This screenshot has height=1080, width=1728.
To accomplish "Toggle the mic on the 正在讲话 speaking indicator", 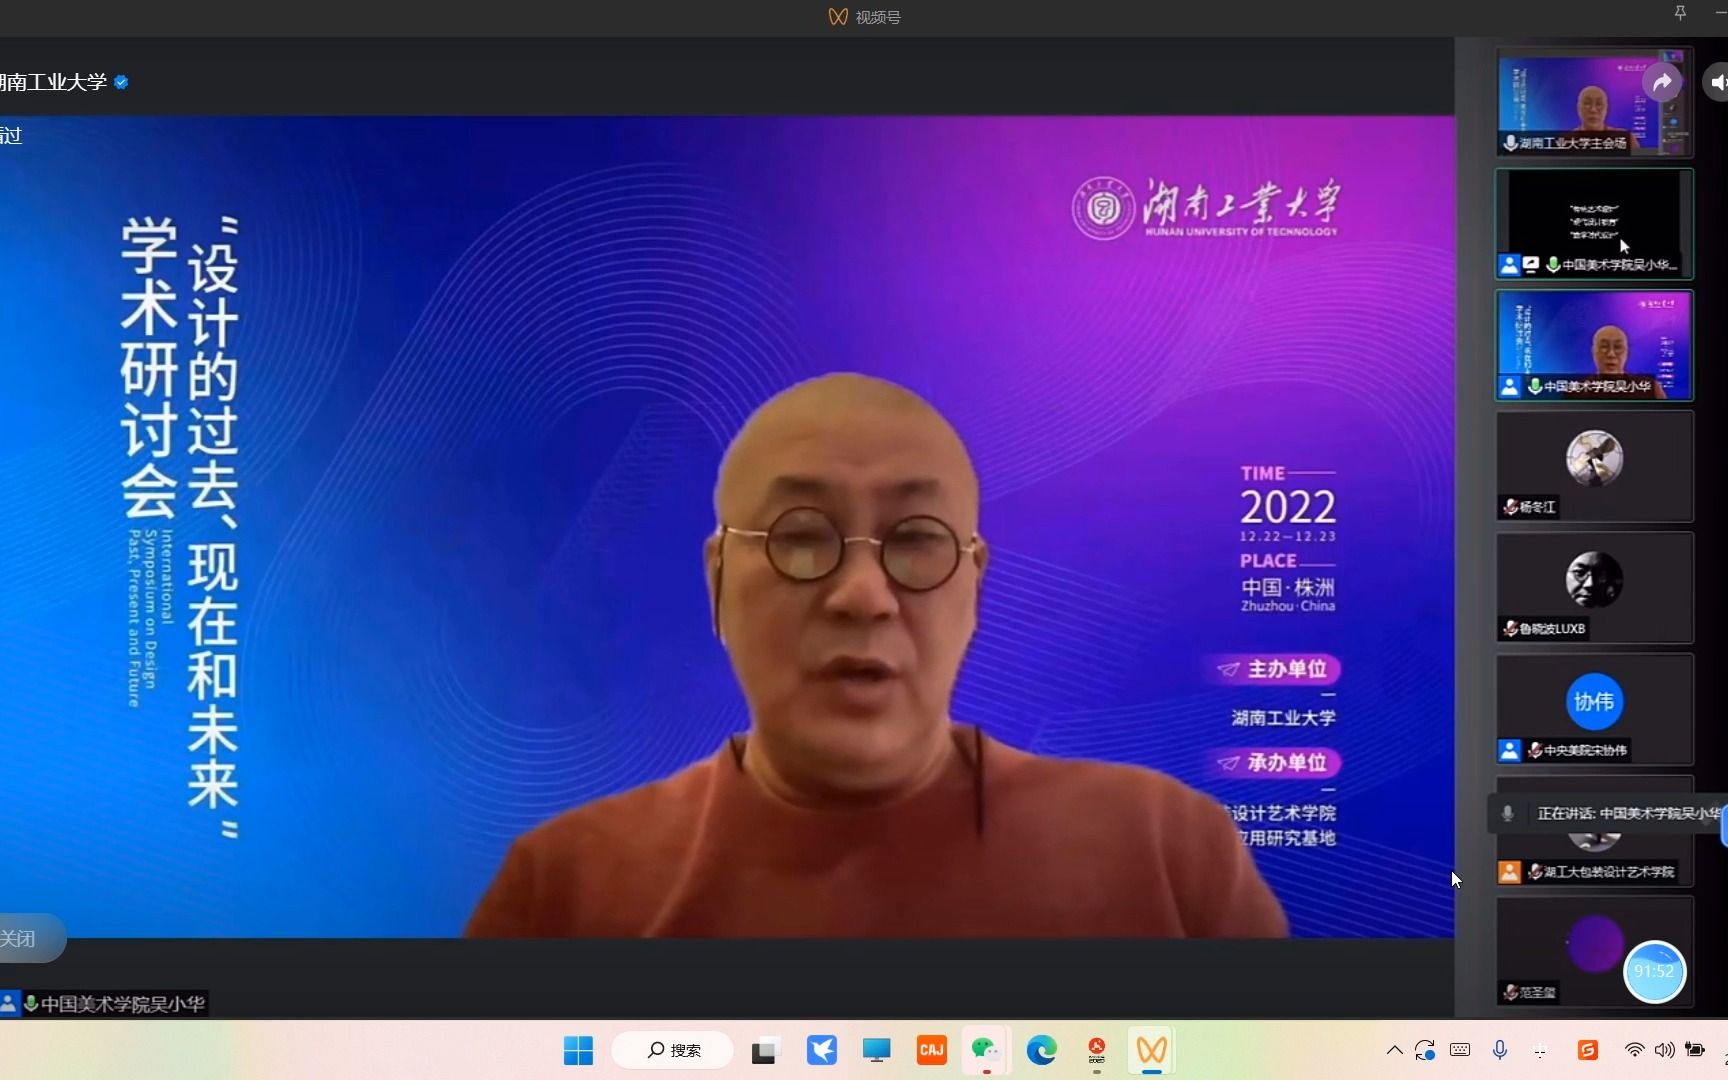I will (1507, 813).
